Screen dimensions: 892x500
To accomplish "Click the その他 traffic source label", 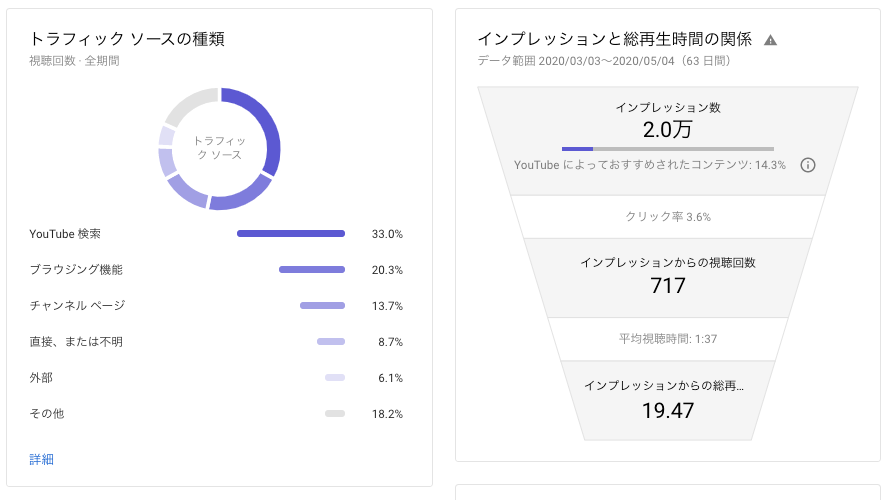I will [x=47, y=414].
